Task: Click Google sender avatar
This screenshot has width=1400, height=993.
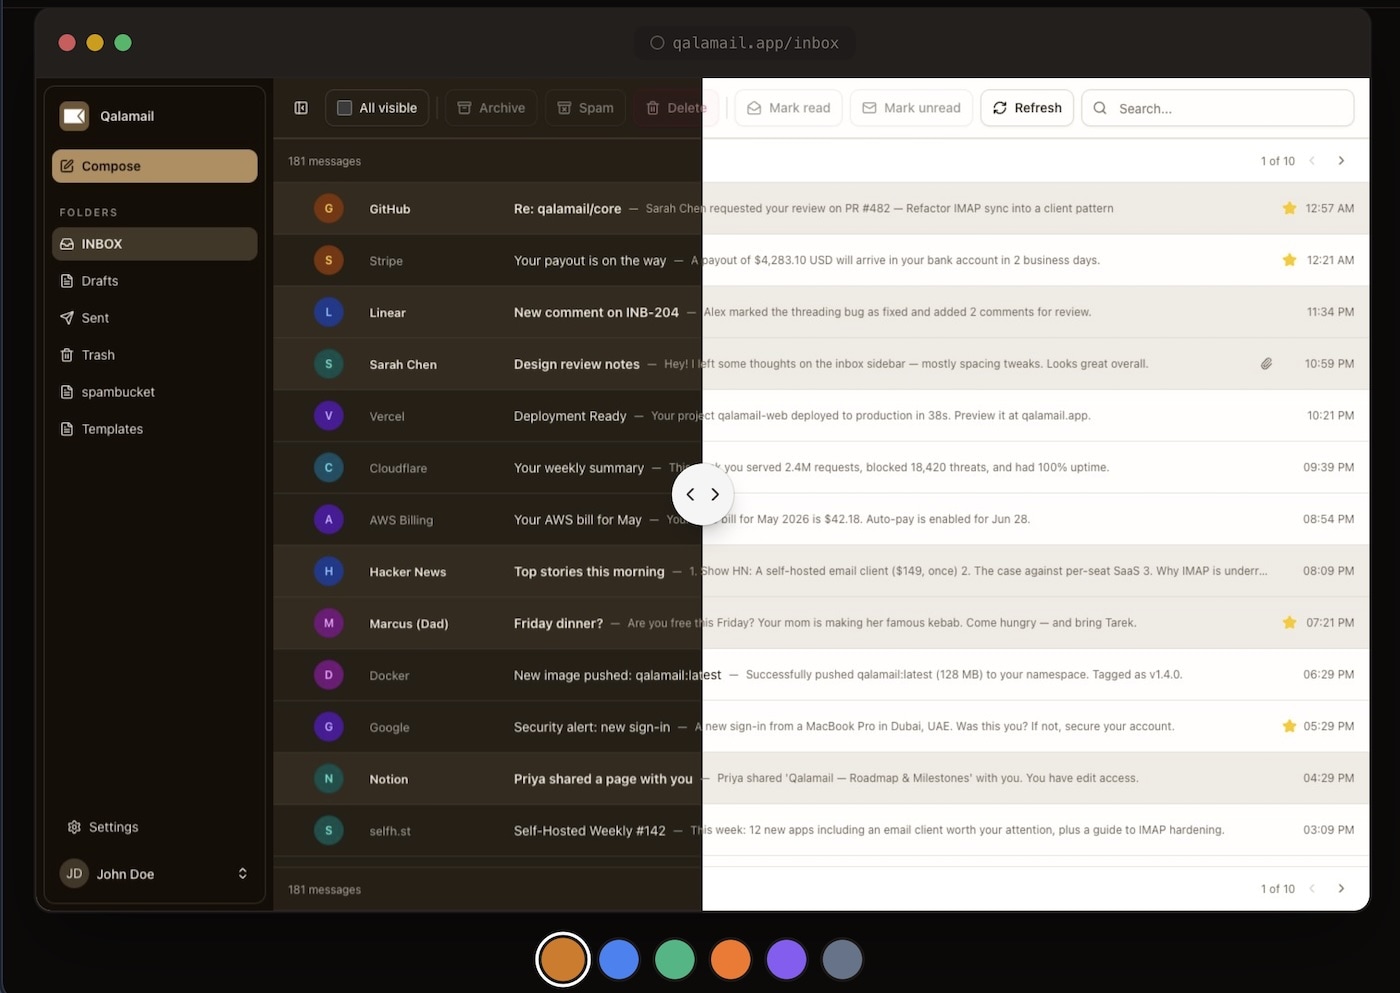Action: click(329, 727)
